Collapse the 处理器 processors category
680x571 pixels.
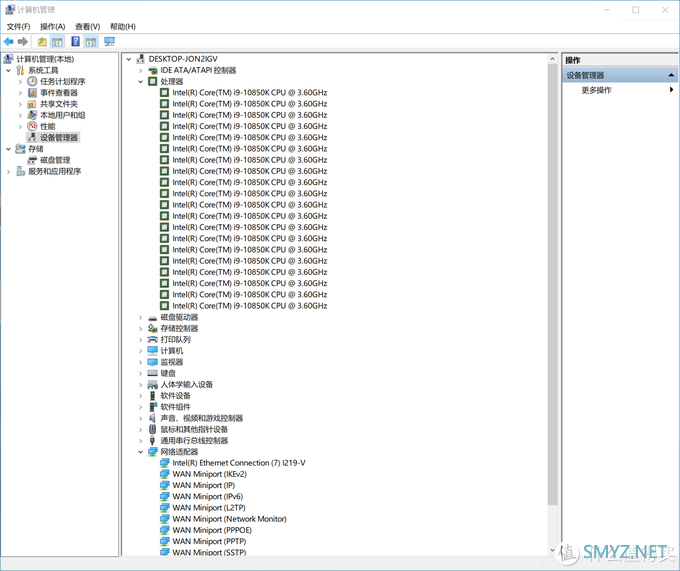click(x=141, y=82)
